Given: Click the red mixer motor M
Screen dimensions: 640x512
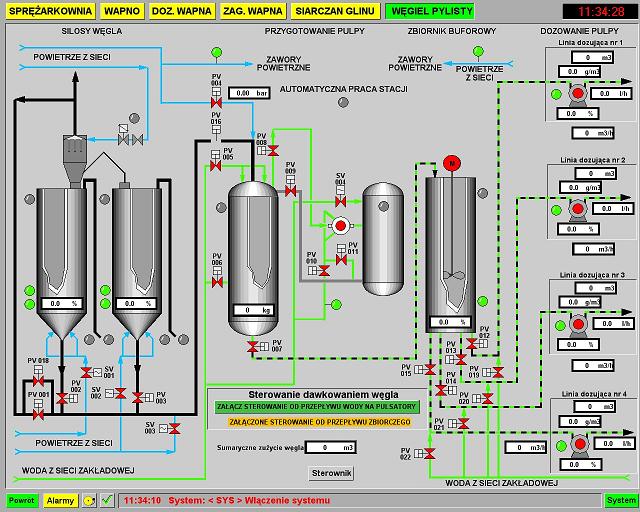Looking at the screenshot, I should 452,164.
